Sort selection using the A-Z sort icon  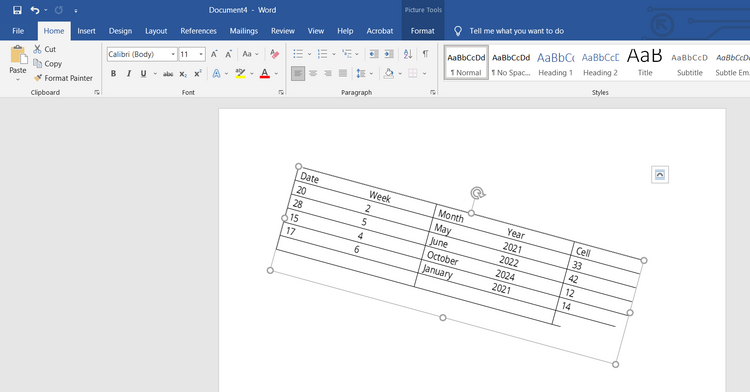[408, 54]
